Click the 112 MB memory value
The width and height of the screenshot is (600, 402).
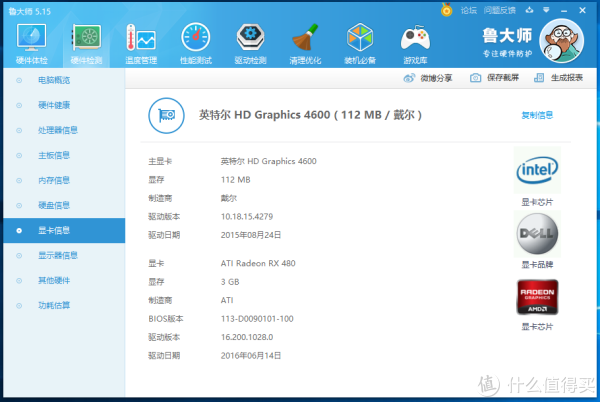[x=235, y=180]
